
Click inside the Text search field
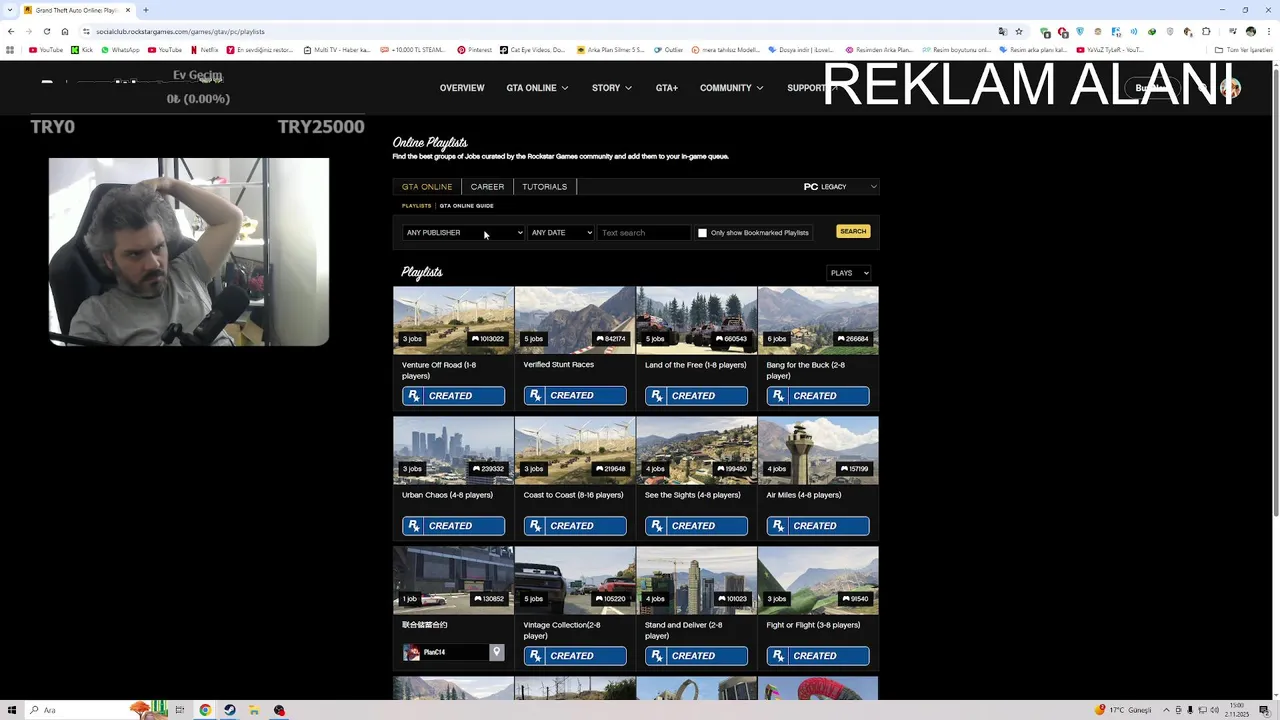click(x=644, y=233)
